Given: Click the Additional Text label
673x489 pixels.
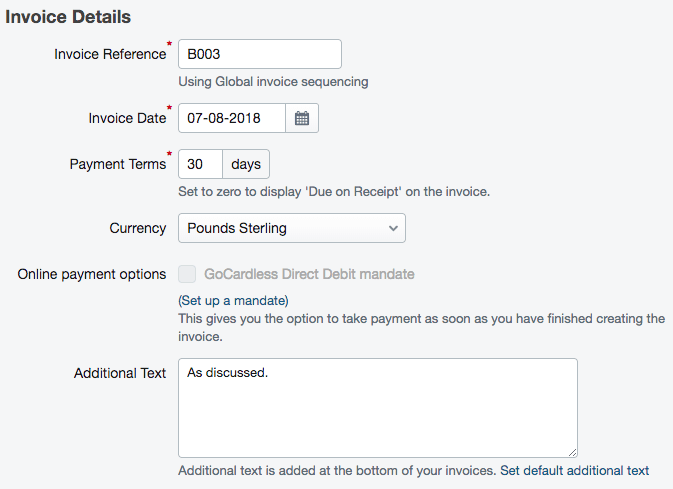Looking at the screenshot, I should pos(120,373).
